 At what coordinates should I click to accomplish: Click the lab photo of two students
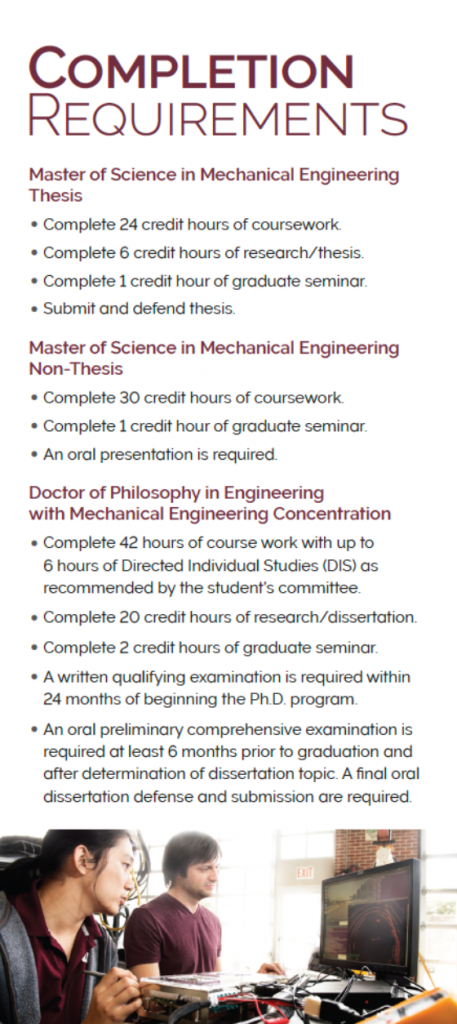[228, 926]
